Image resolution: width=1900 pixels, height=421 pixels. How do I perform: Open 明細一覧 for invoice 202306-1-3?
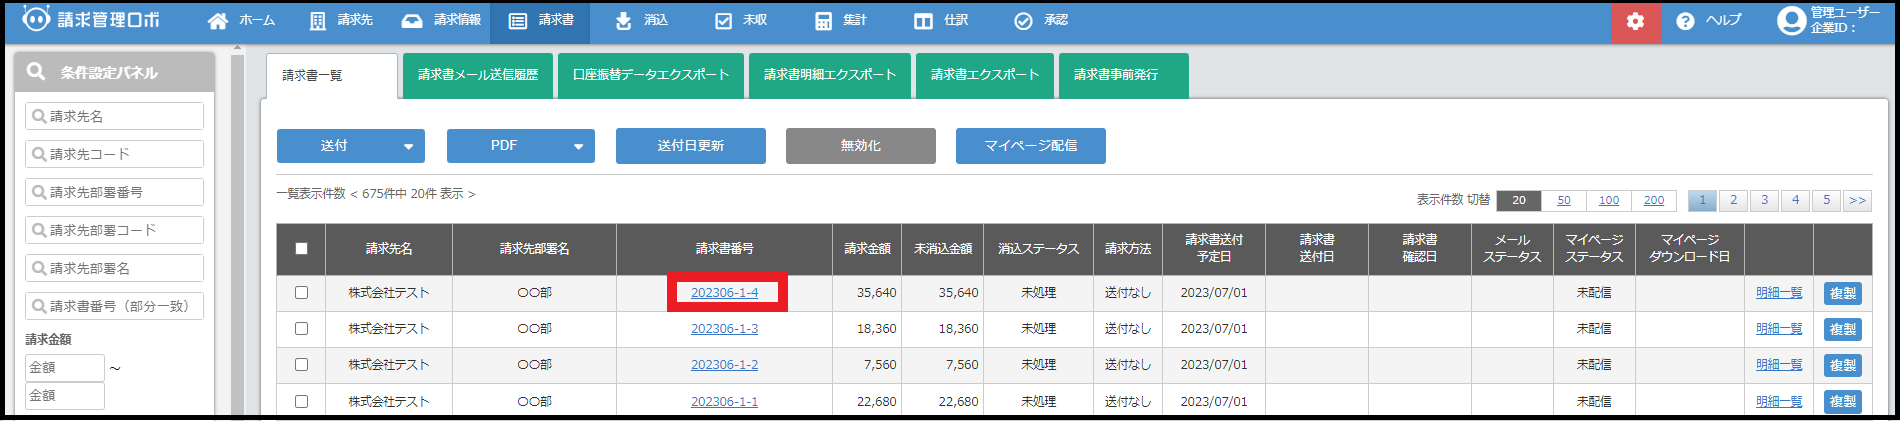1779,329
